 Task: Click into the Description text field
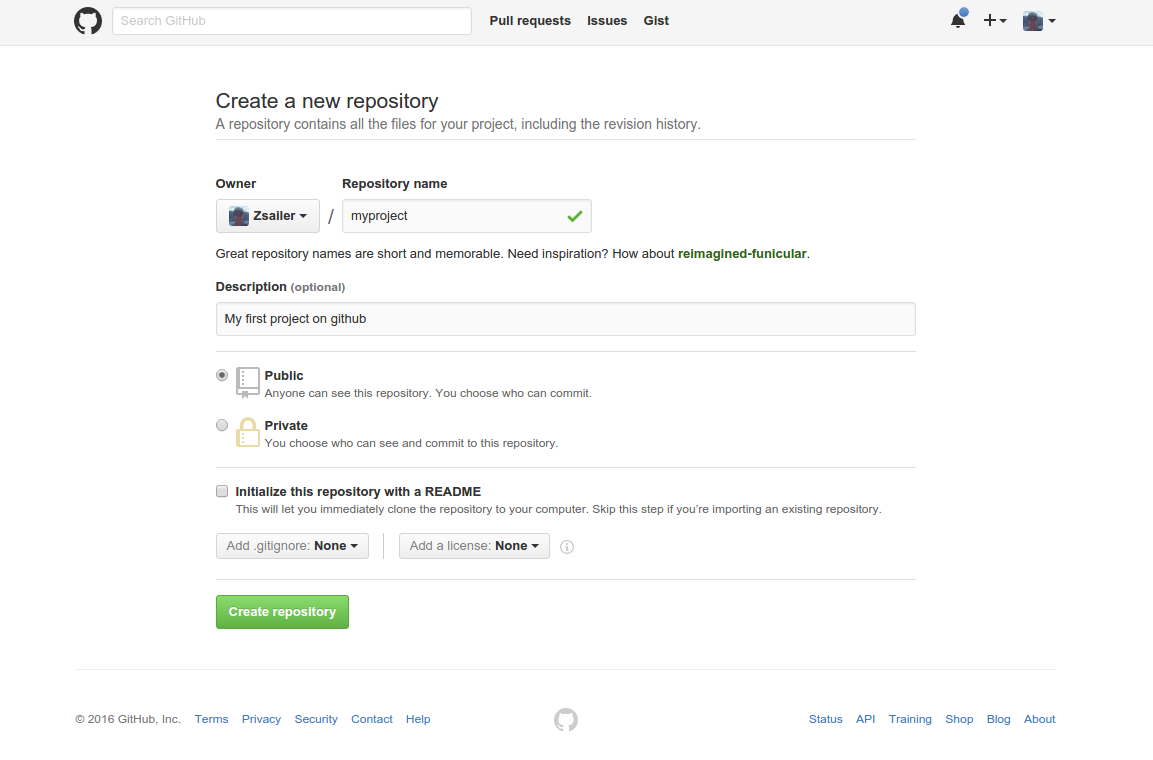pyautogui.click(x=565, y=319)
